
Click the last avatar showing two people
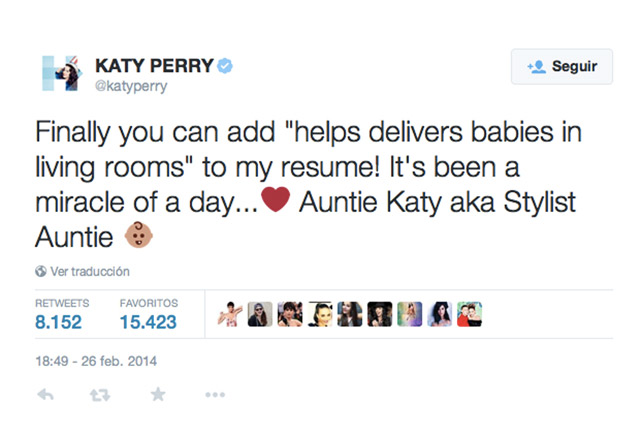pos(470,315)
